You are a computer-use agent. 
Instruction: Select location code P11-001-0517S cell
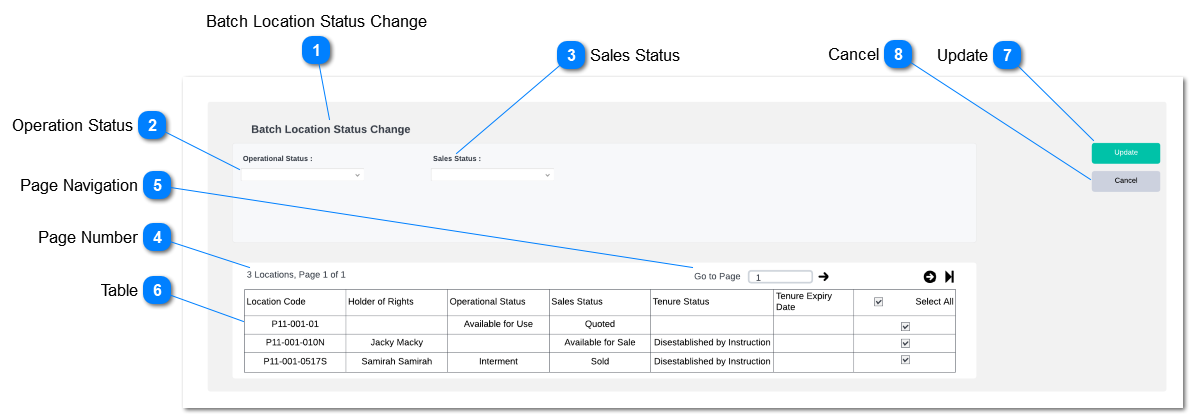[295, 362]
